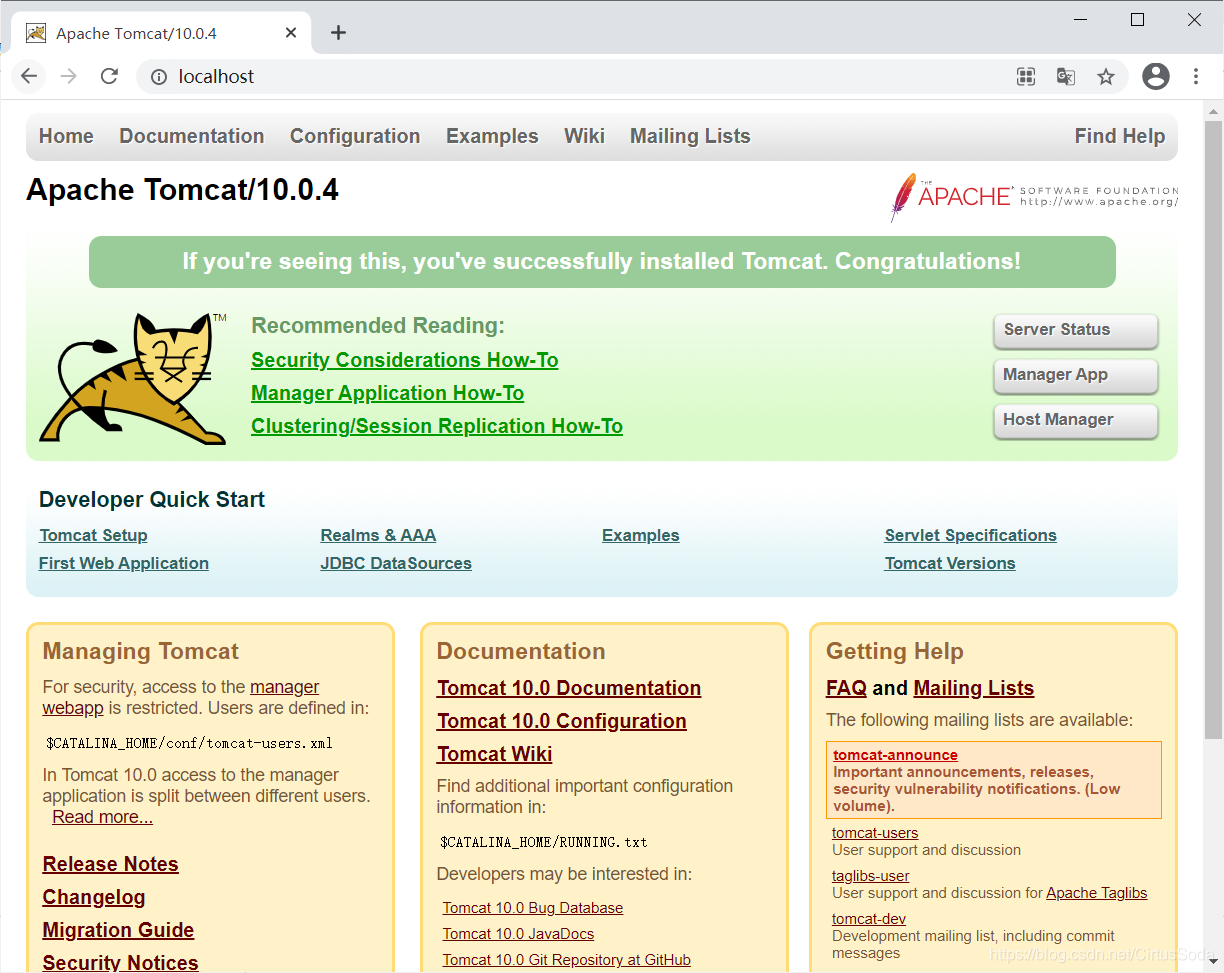Image resolution: width=1224 pixels, height=973 pixels.
Task: Open Examples link under Developer Quick Start
Action: pyautogui.click(x=641, y=535)
